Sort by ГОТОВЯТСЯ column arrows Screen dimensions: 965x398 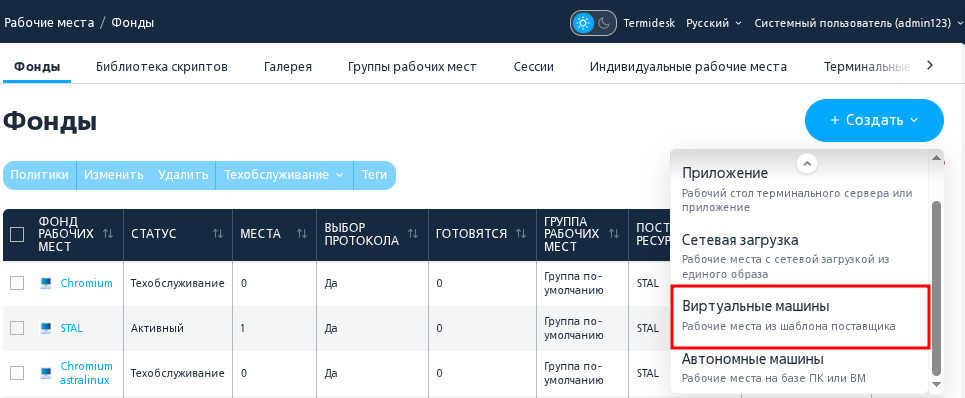(x=521, y=234)
